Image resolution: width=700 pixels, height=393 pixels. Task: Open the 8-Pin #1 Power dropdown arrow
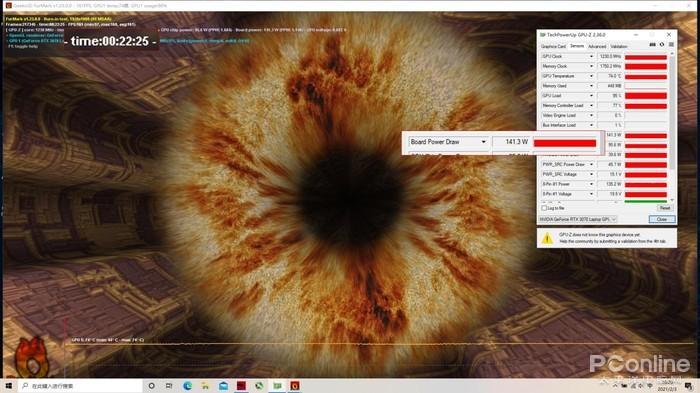point(591,184)
